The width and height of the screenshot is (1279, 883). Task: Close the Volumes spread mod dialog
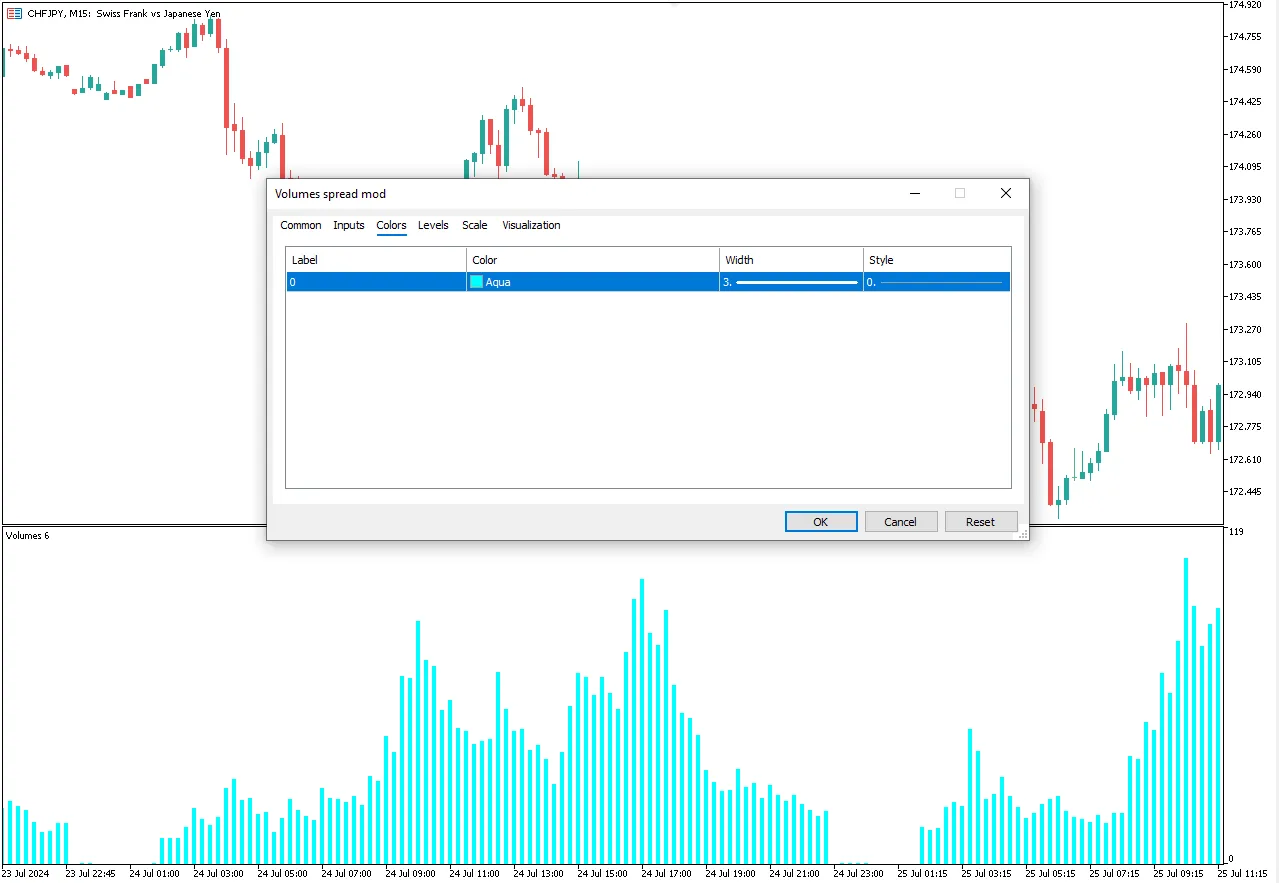[1006, 193]
